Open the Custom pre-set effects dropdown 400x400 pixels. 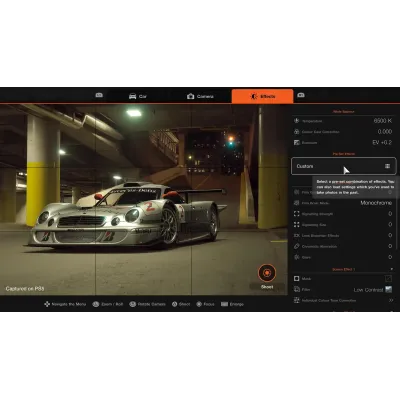(344, 166)
